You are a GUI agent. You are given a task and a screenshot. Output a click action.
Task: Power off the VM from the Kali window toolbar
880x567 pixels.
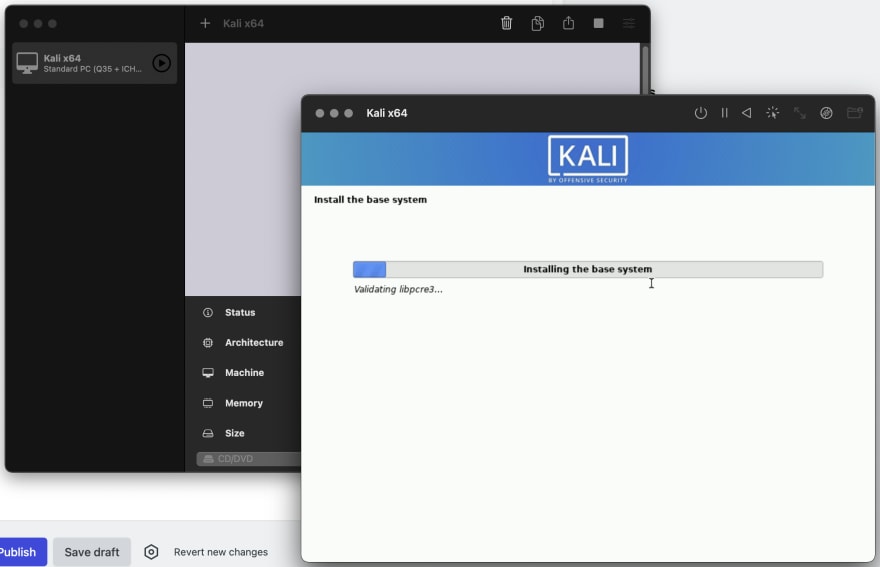coord(700,113)
